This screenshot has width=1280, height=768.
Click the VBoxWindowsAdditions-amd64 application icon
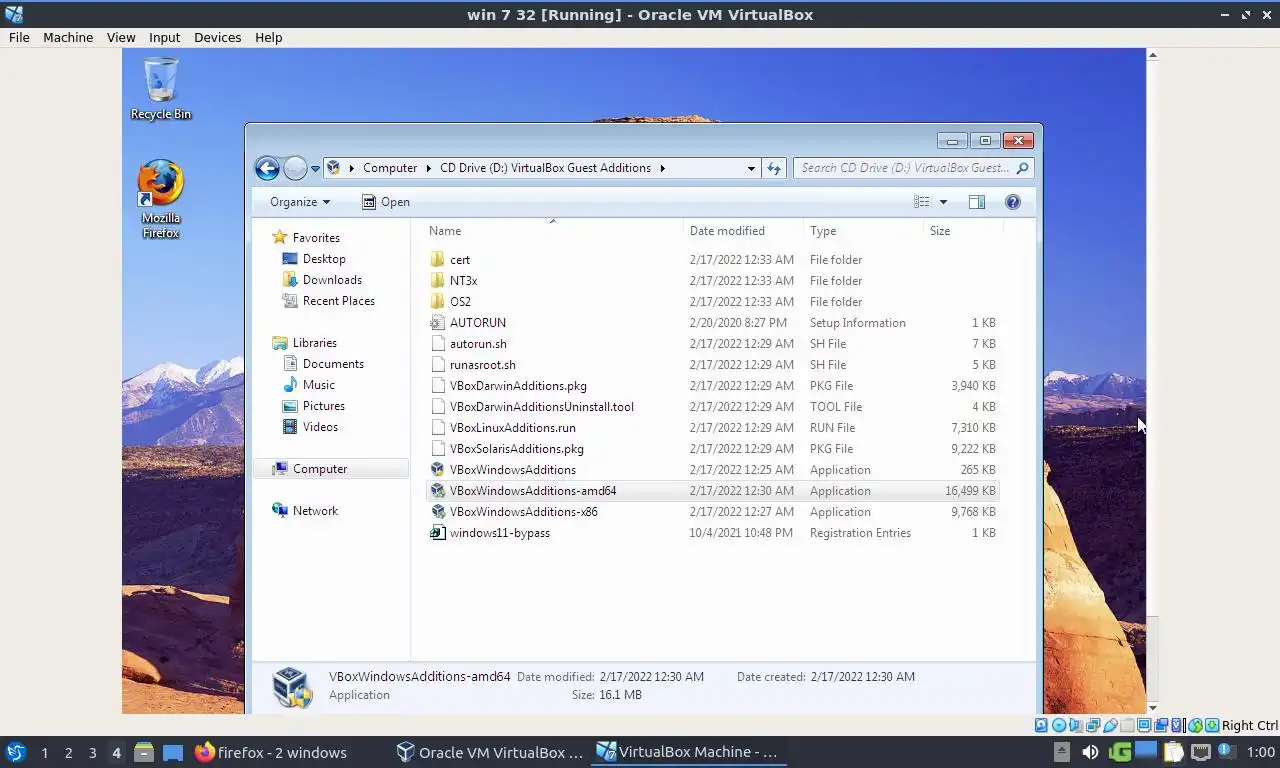tap(437, 491)
